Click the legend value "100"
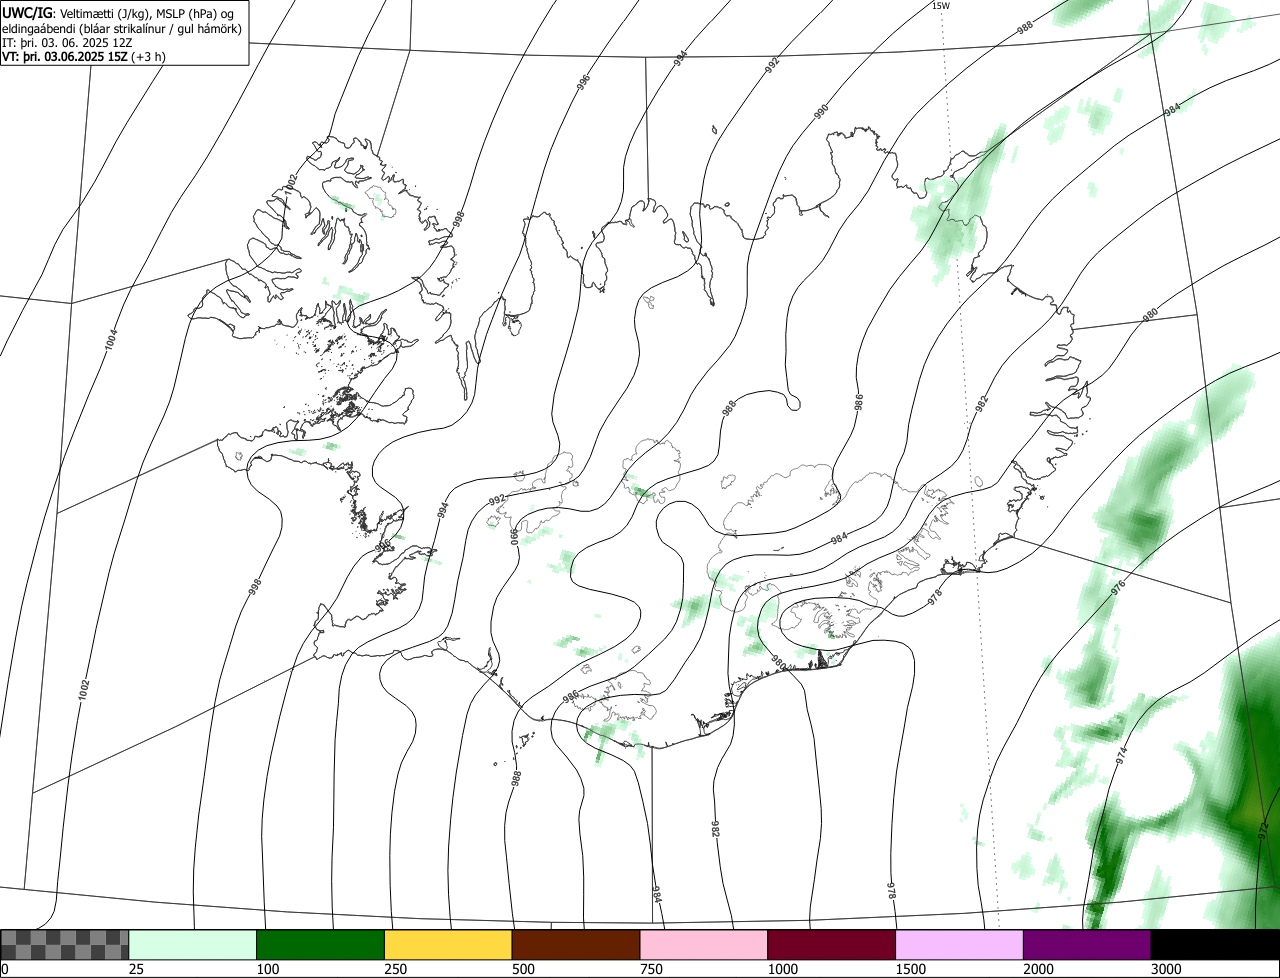Image resolution: width=1280 pixels, height=978 pixels. [x=267, y=969]
